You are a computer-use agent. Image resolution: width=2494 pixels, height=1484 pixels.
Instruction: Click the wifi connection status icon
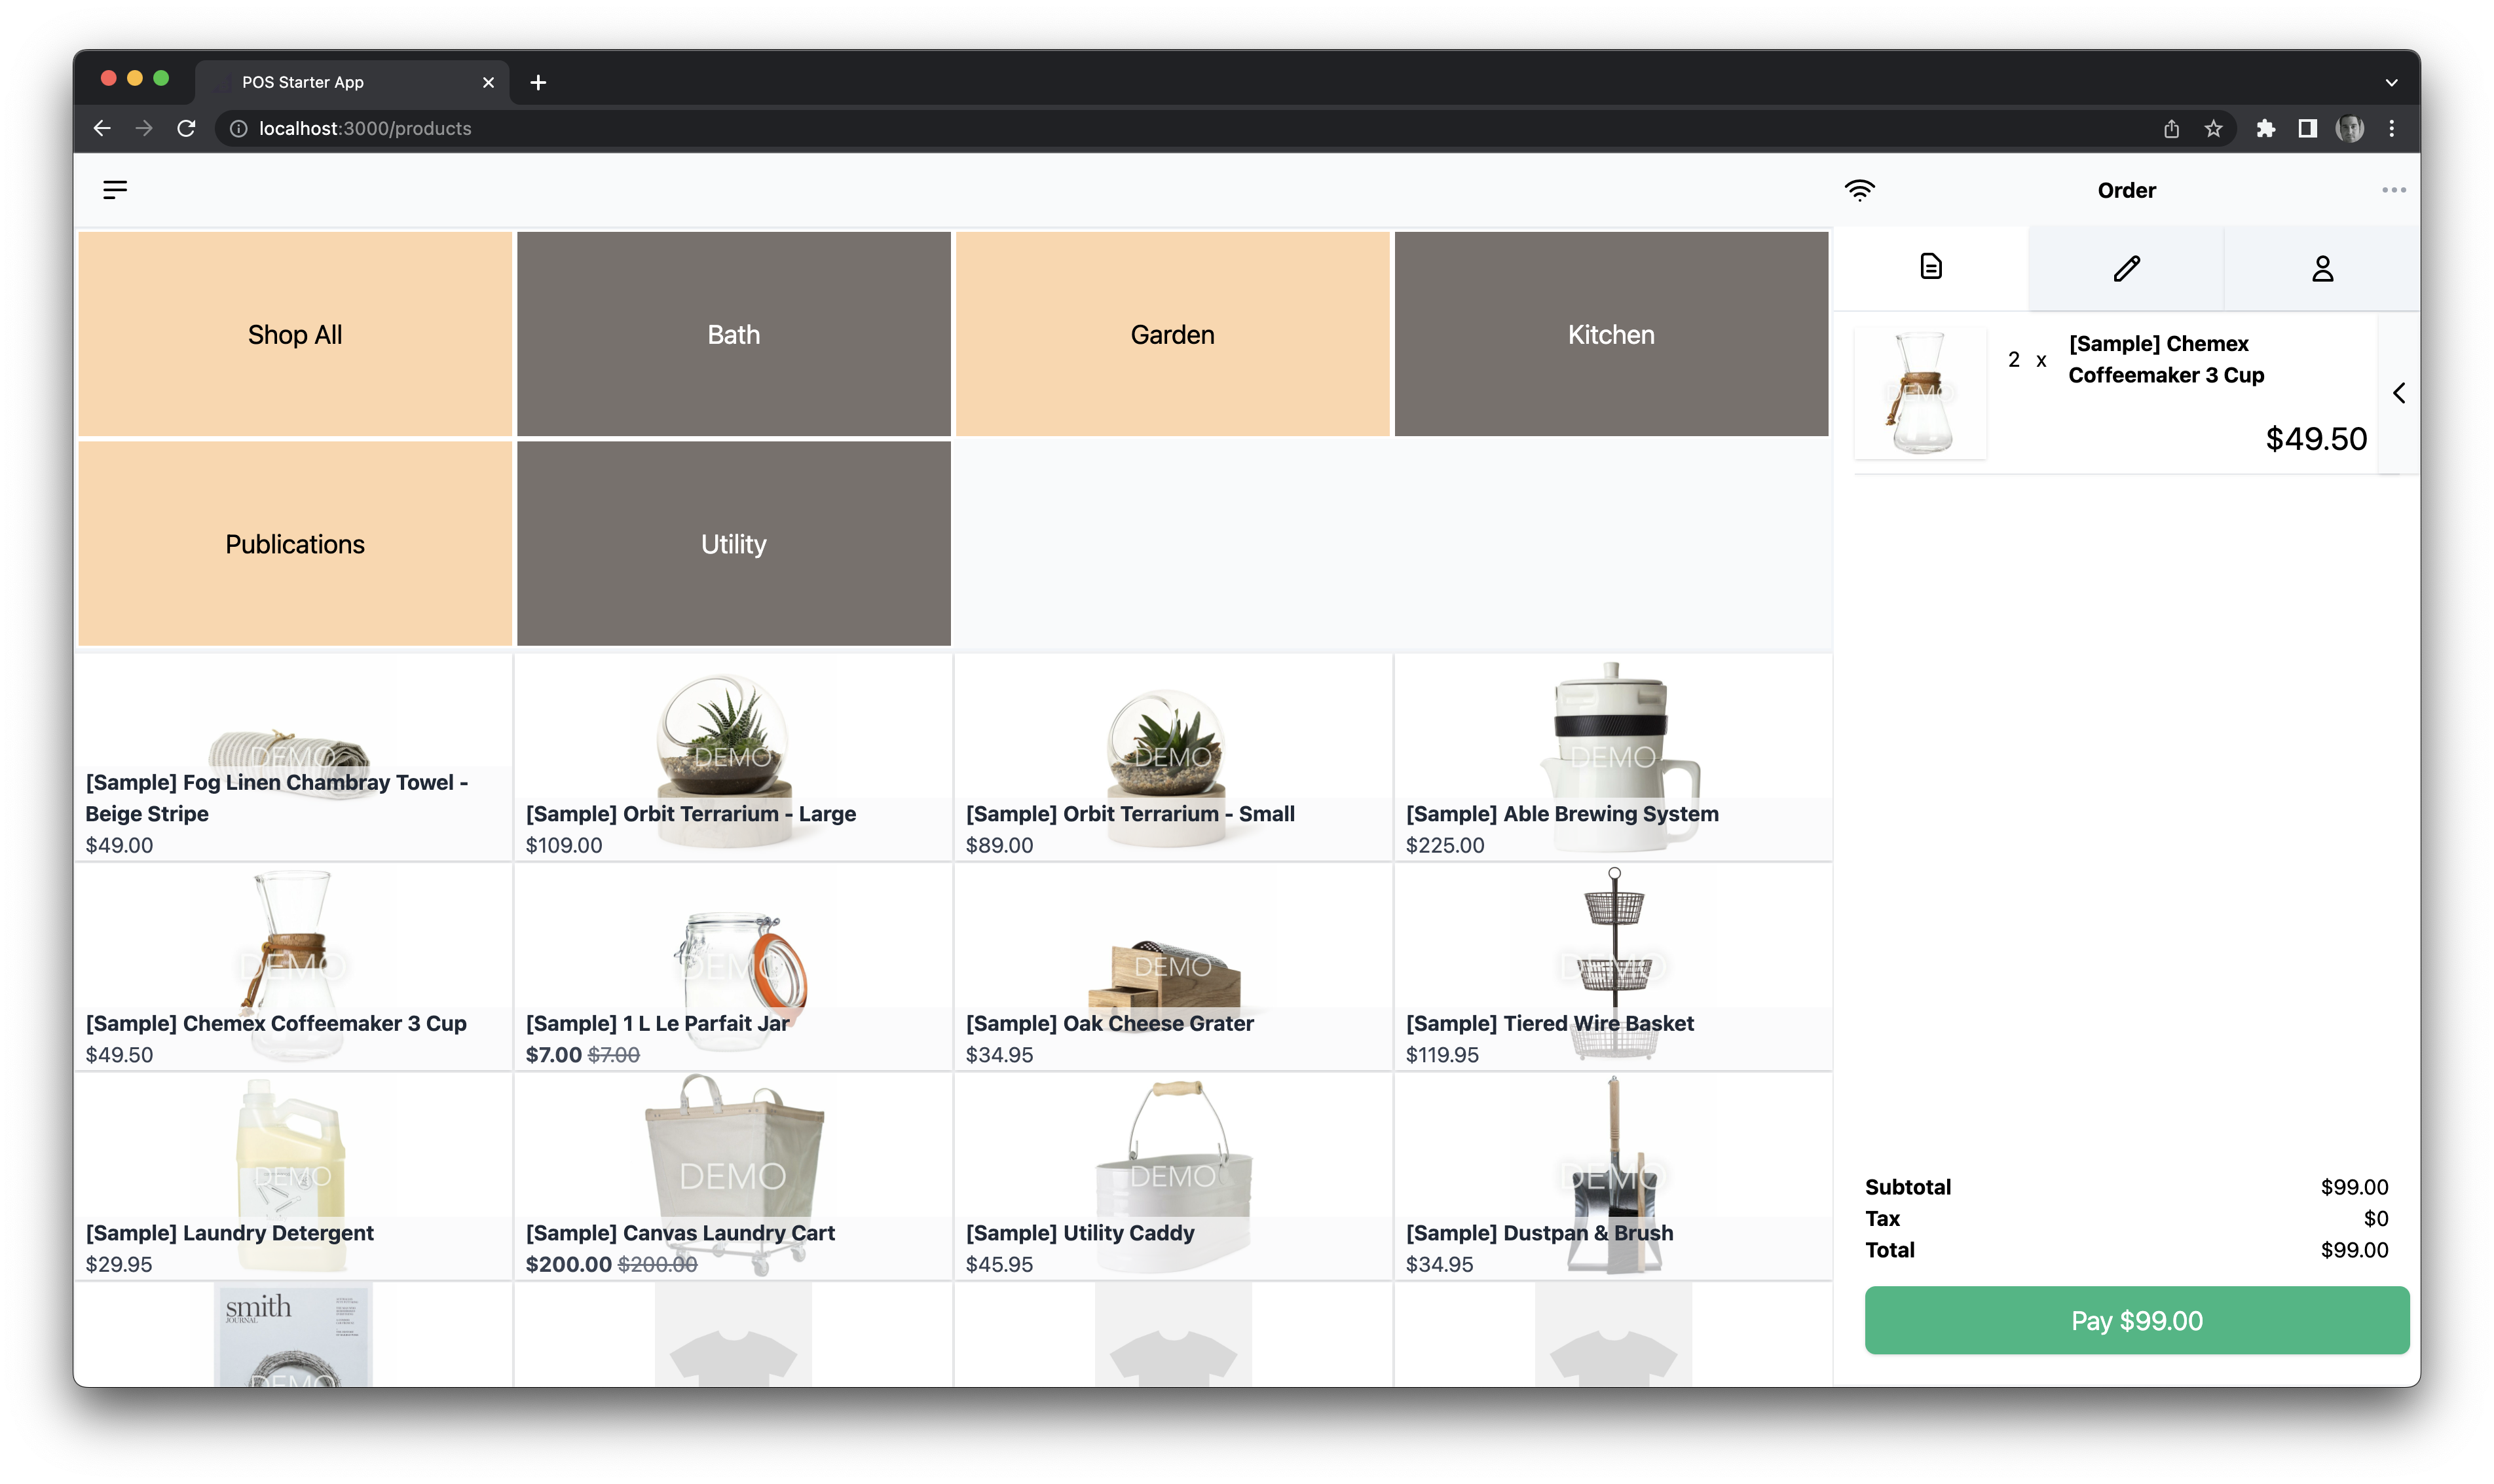(1859, 190)
